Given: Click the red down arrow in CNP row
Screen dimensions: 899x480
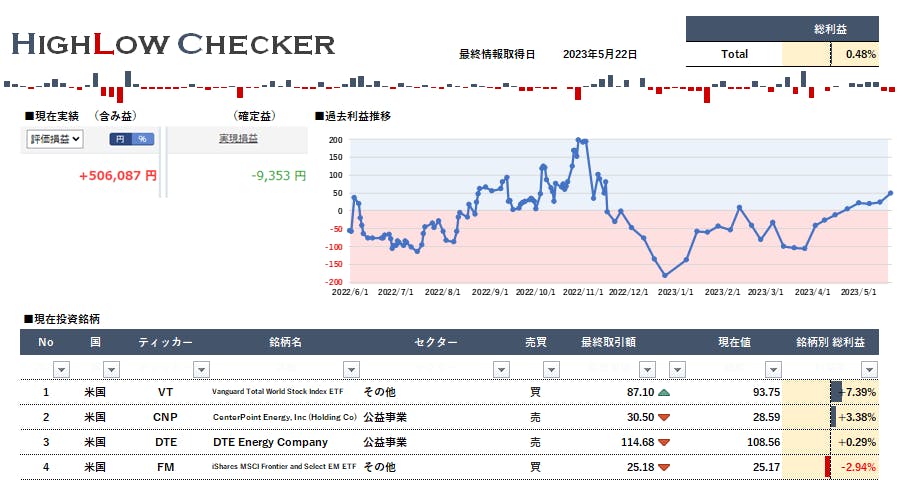Looking at the screenshot, I should [x=665, y=417].
